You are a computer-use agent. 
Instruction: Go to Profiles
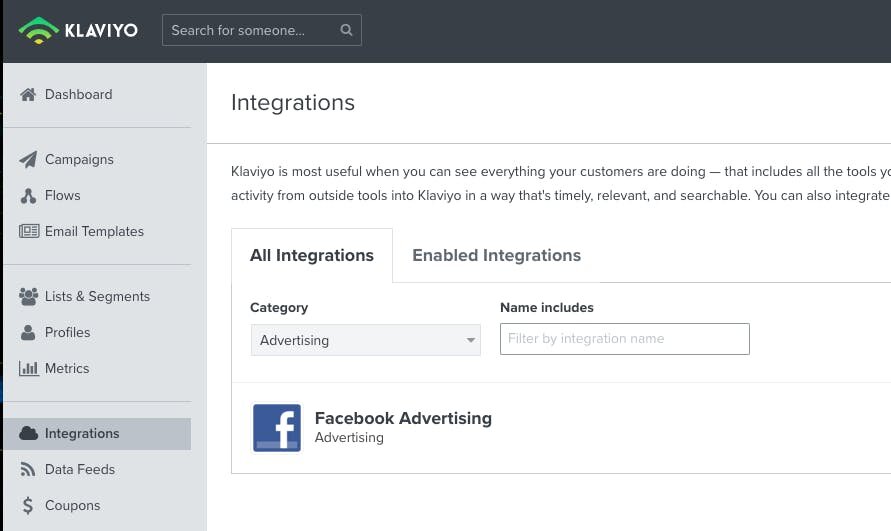[x=67, y=333]
